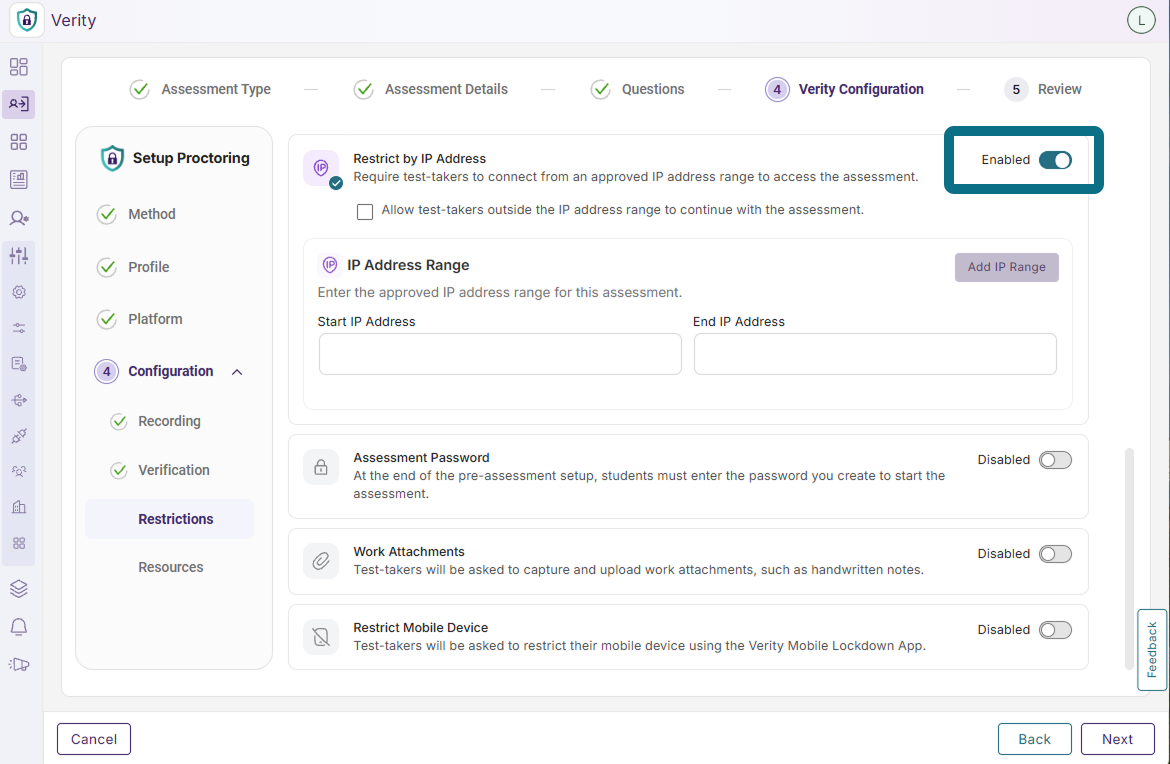
Task: Collapse the Configuration section chevron
Action: click(237, 372)
